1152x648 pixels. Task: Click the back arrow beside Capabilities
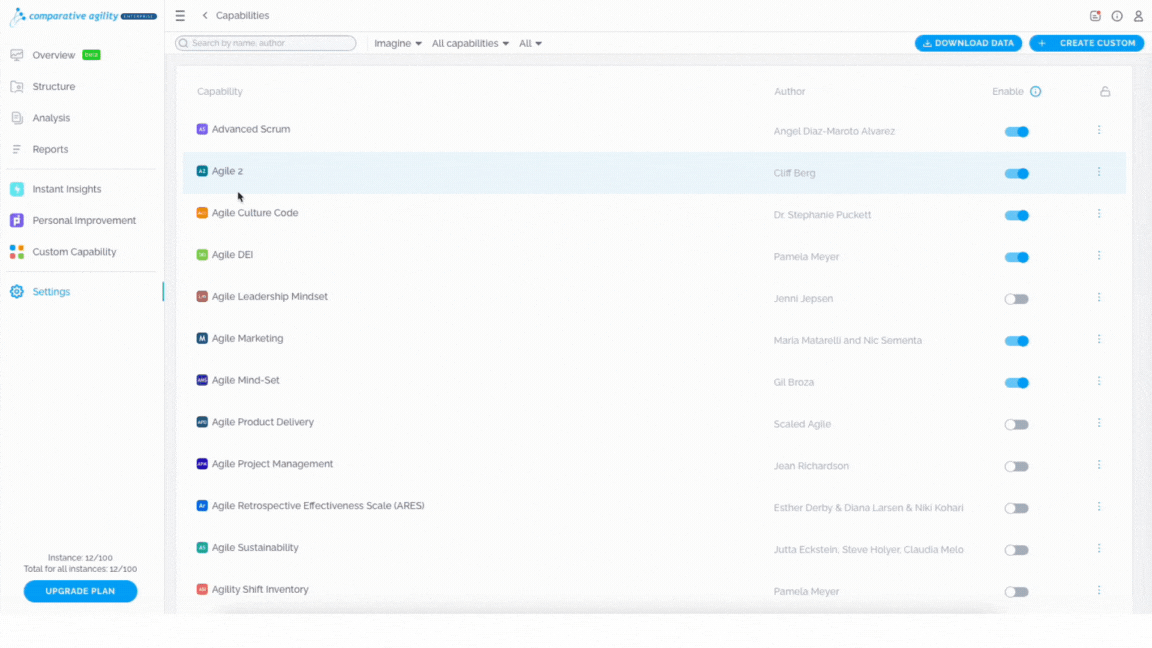[x=205, y=15]
